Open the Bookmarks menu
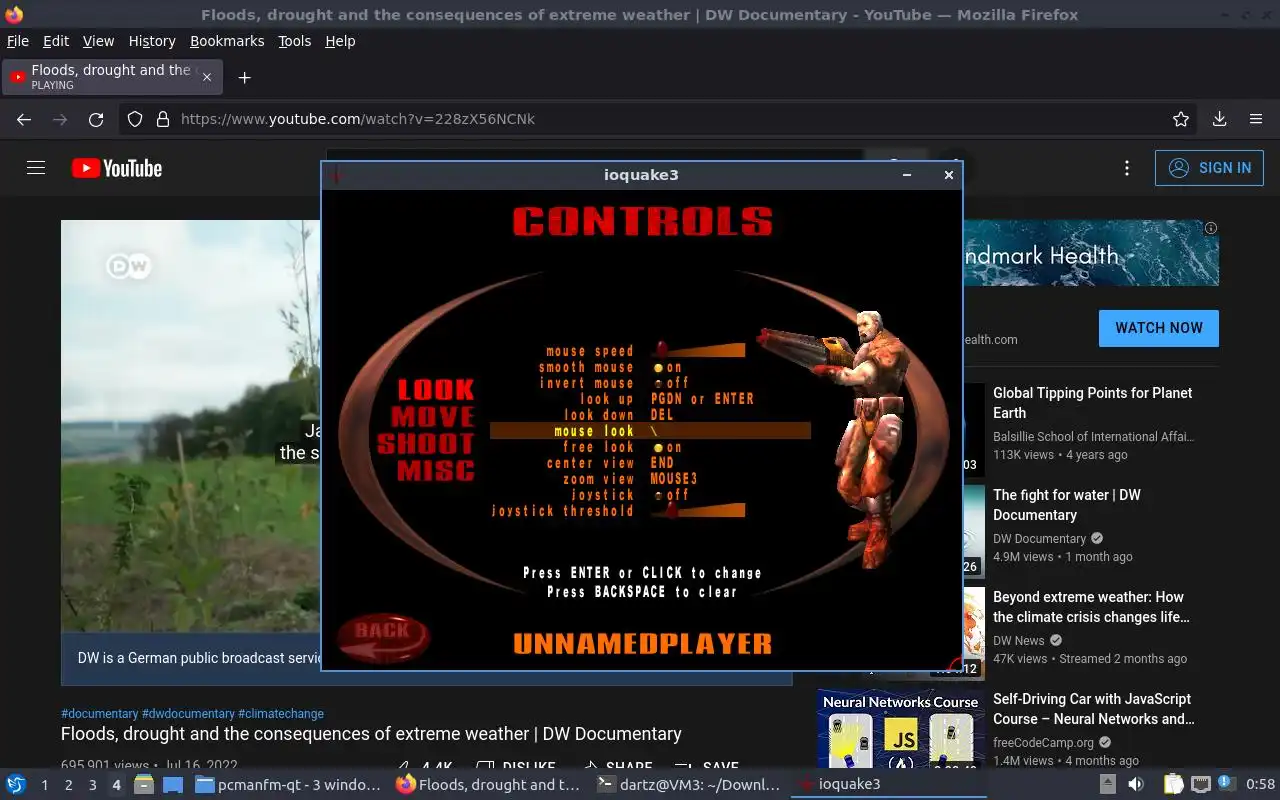 [x=227, y=41]
